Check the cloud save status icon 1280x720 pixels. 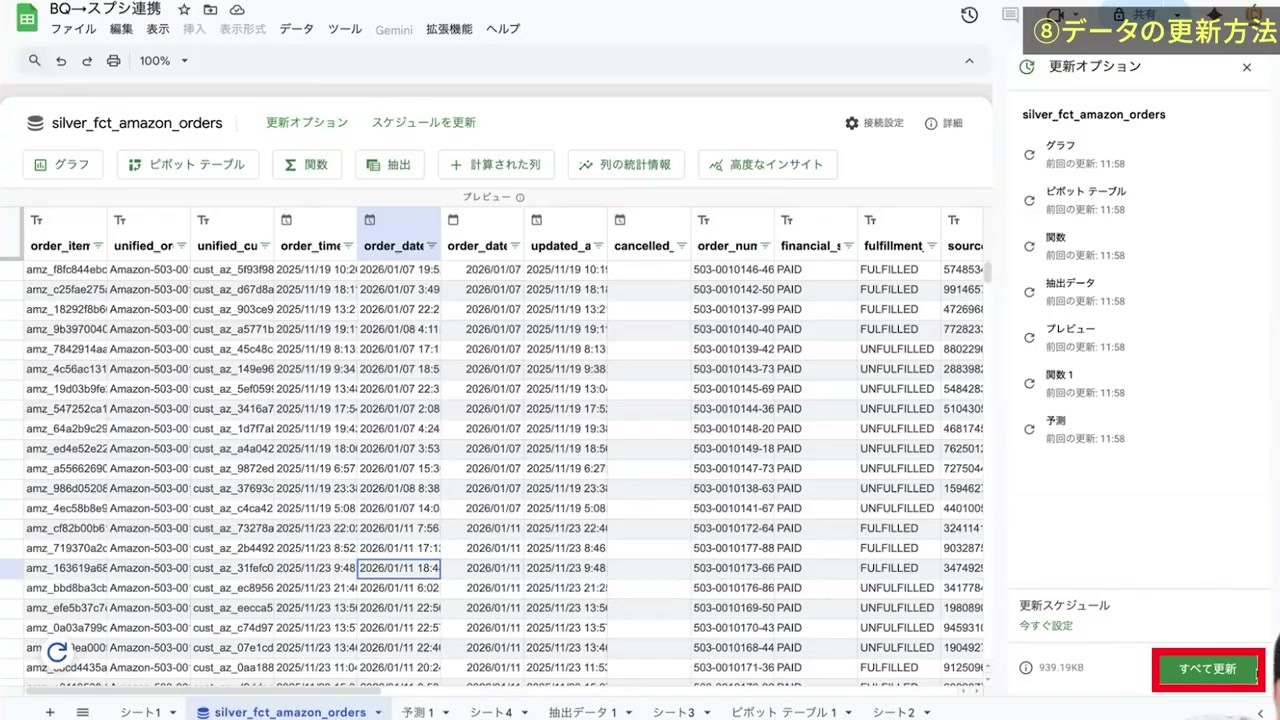237,10
